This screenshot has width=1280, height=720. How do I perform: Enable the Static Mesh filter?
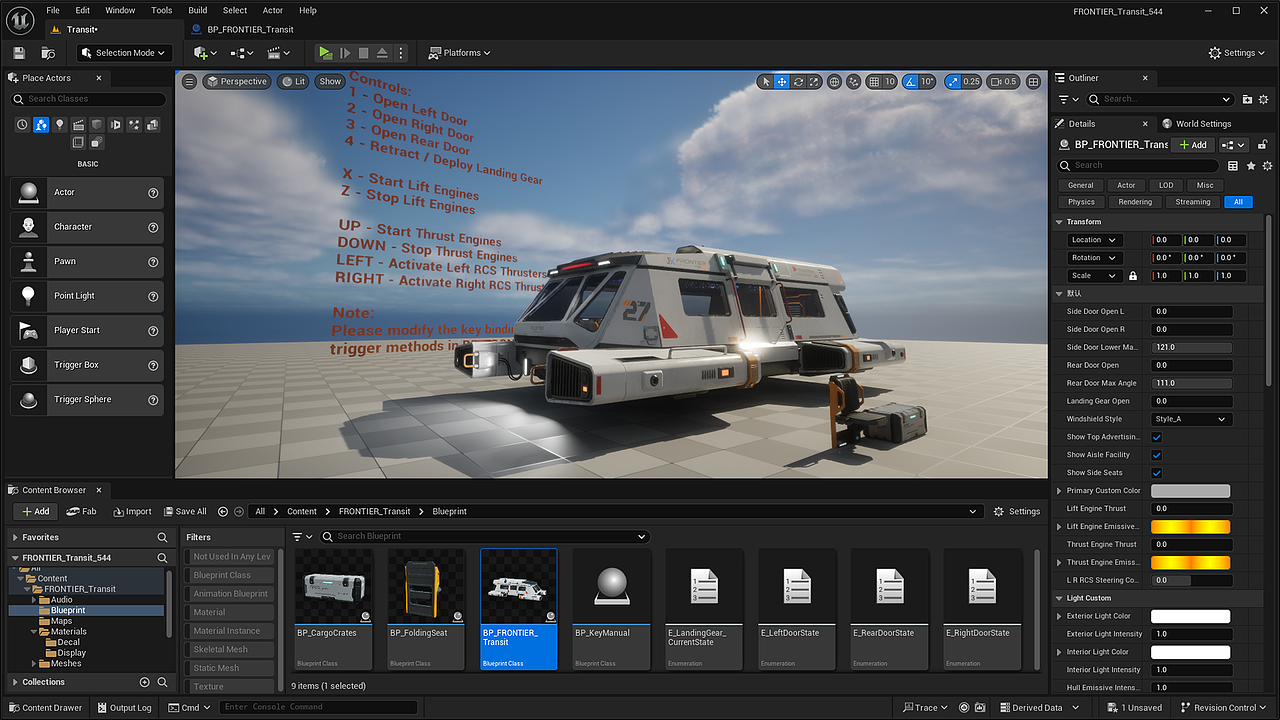229,668
